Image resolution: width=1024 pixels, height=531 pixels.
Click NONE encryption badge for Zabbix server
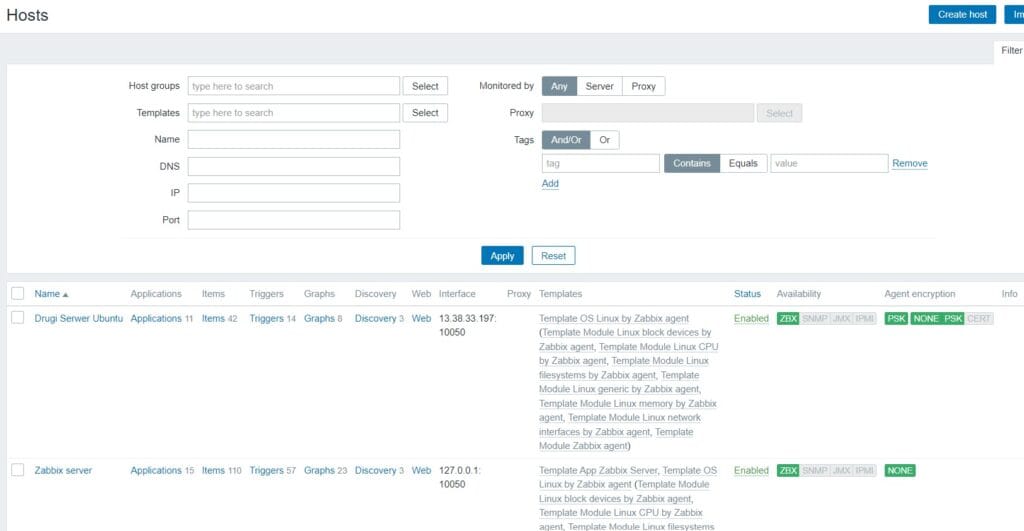[x=900, y=470]
